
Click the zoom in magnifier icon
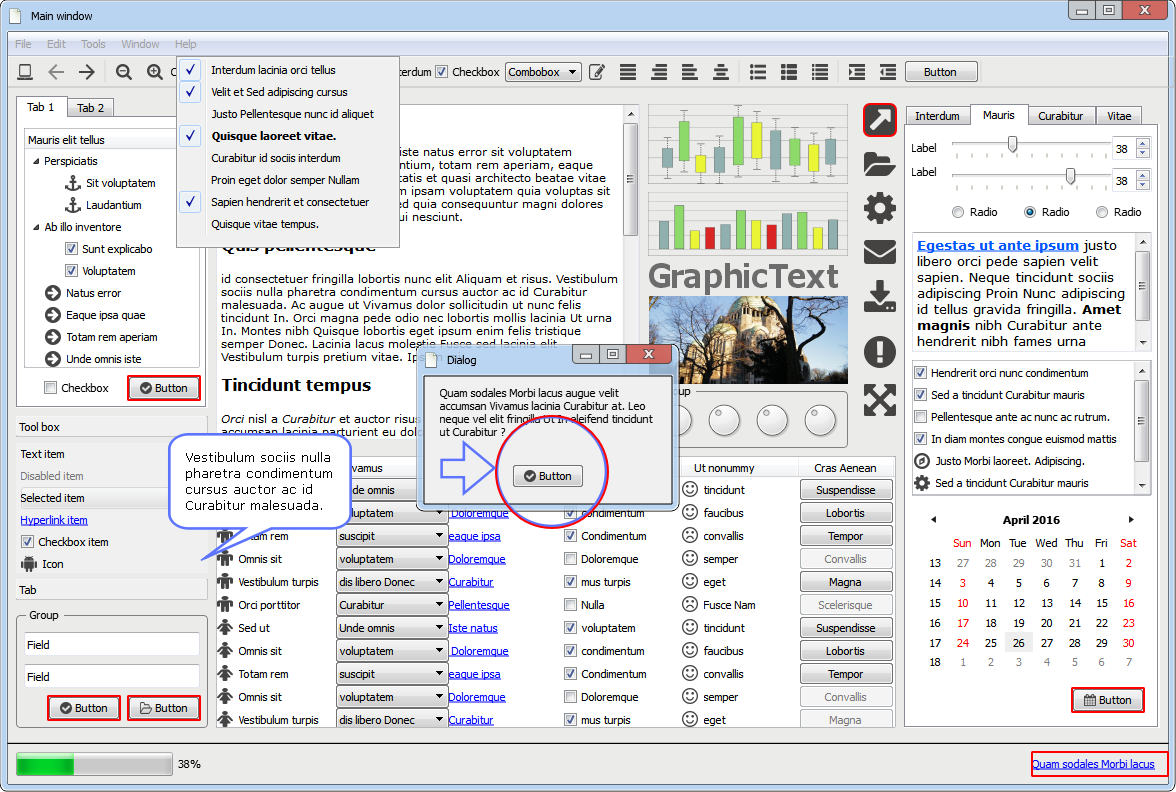[x=154, y=72]
